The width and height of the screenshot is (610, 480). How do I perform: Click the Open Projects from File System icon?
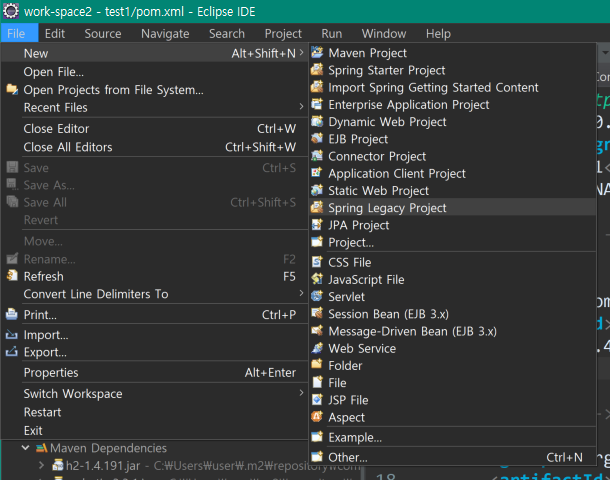point(12,89)
